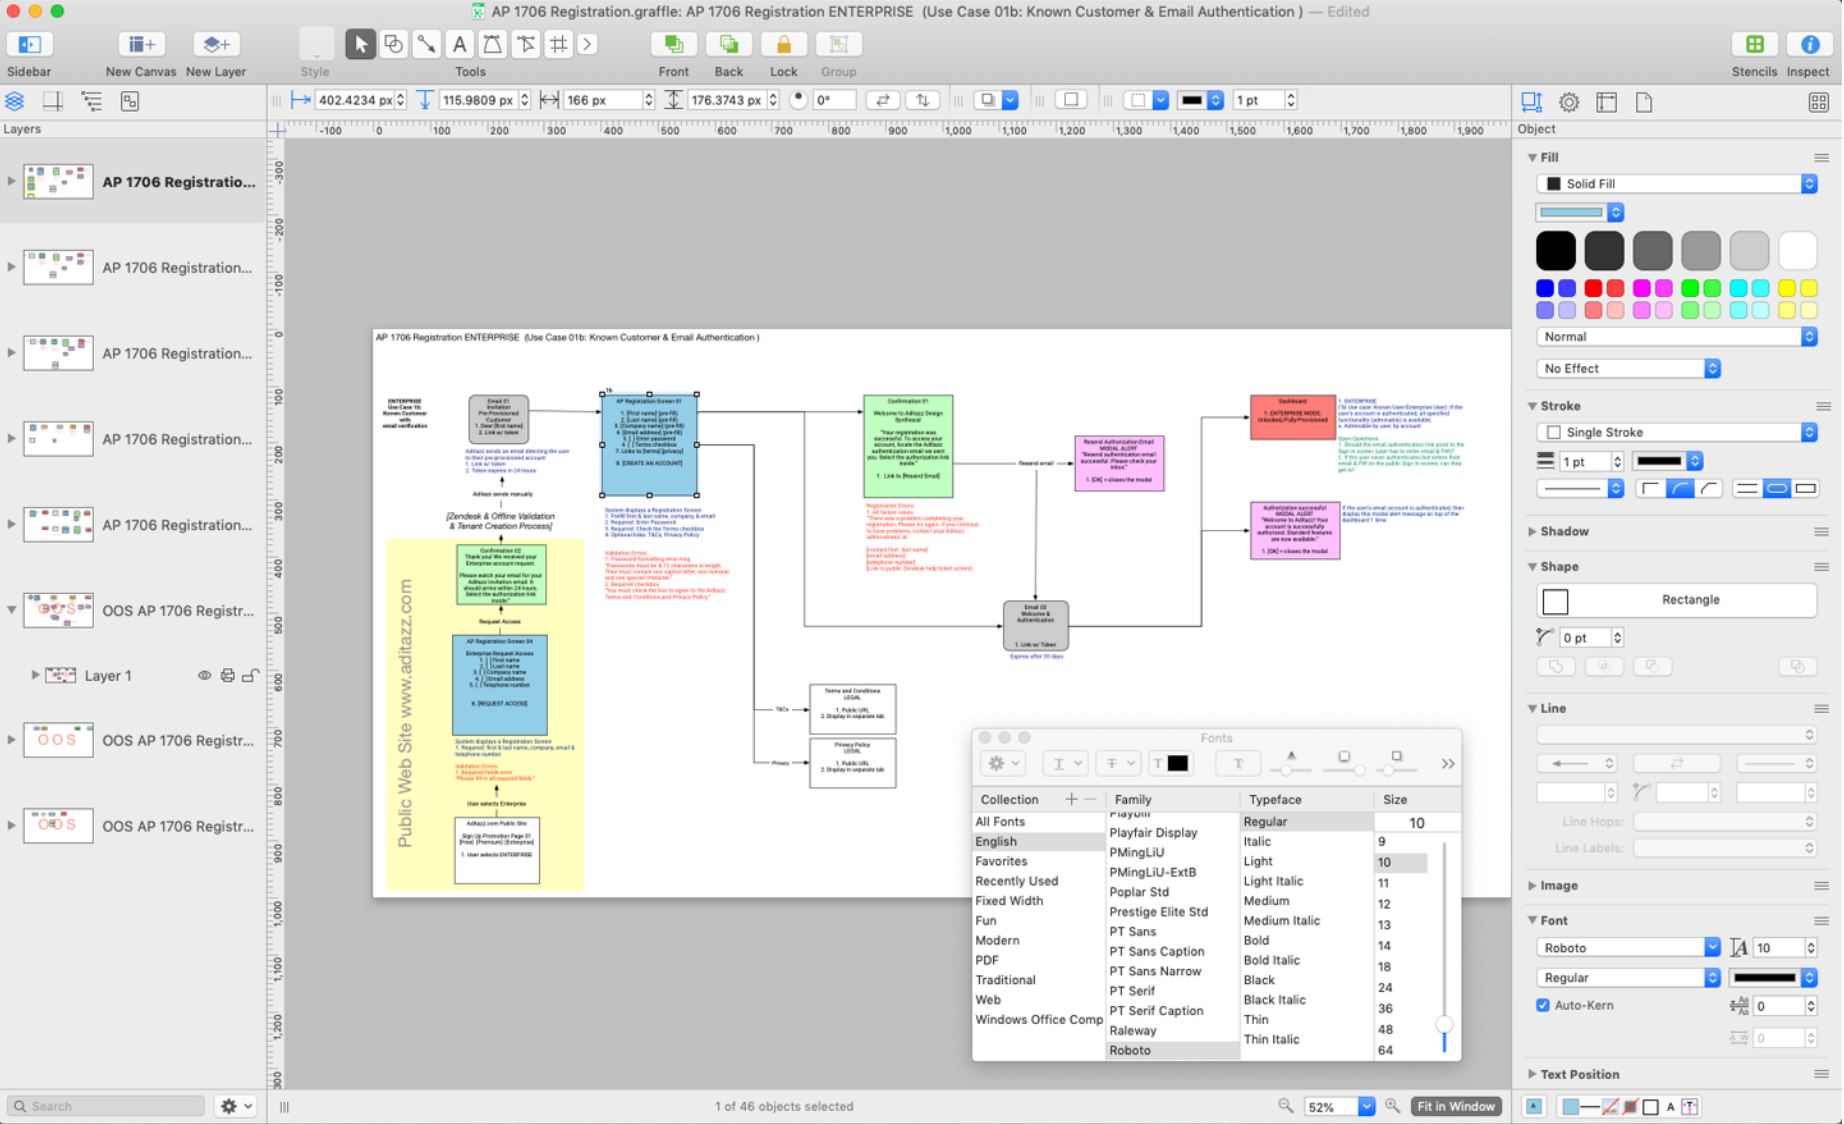
Task: Focus the sidebar Search field
Action: [x=106, y=1106]
